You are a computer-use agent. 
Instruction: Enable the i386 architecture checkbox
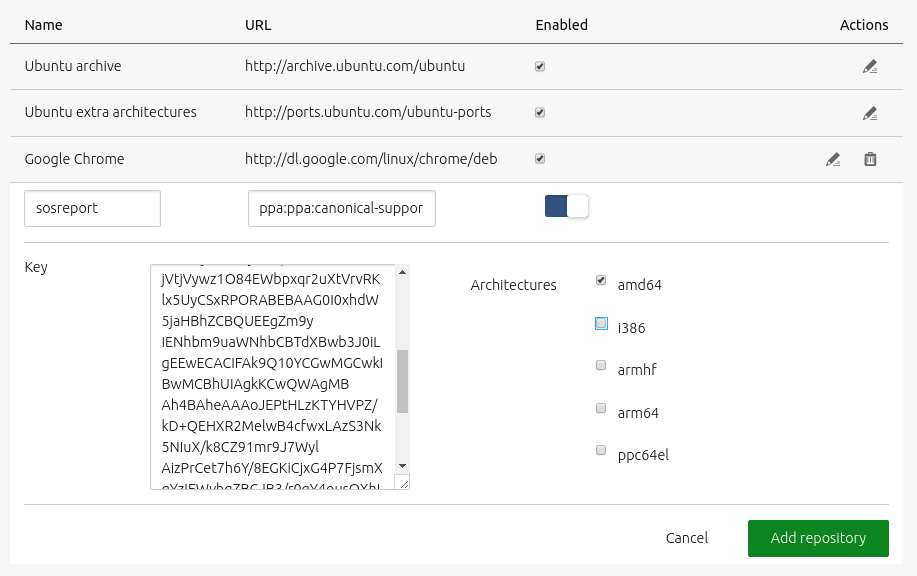tap(601, 323)
